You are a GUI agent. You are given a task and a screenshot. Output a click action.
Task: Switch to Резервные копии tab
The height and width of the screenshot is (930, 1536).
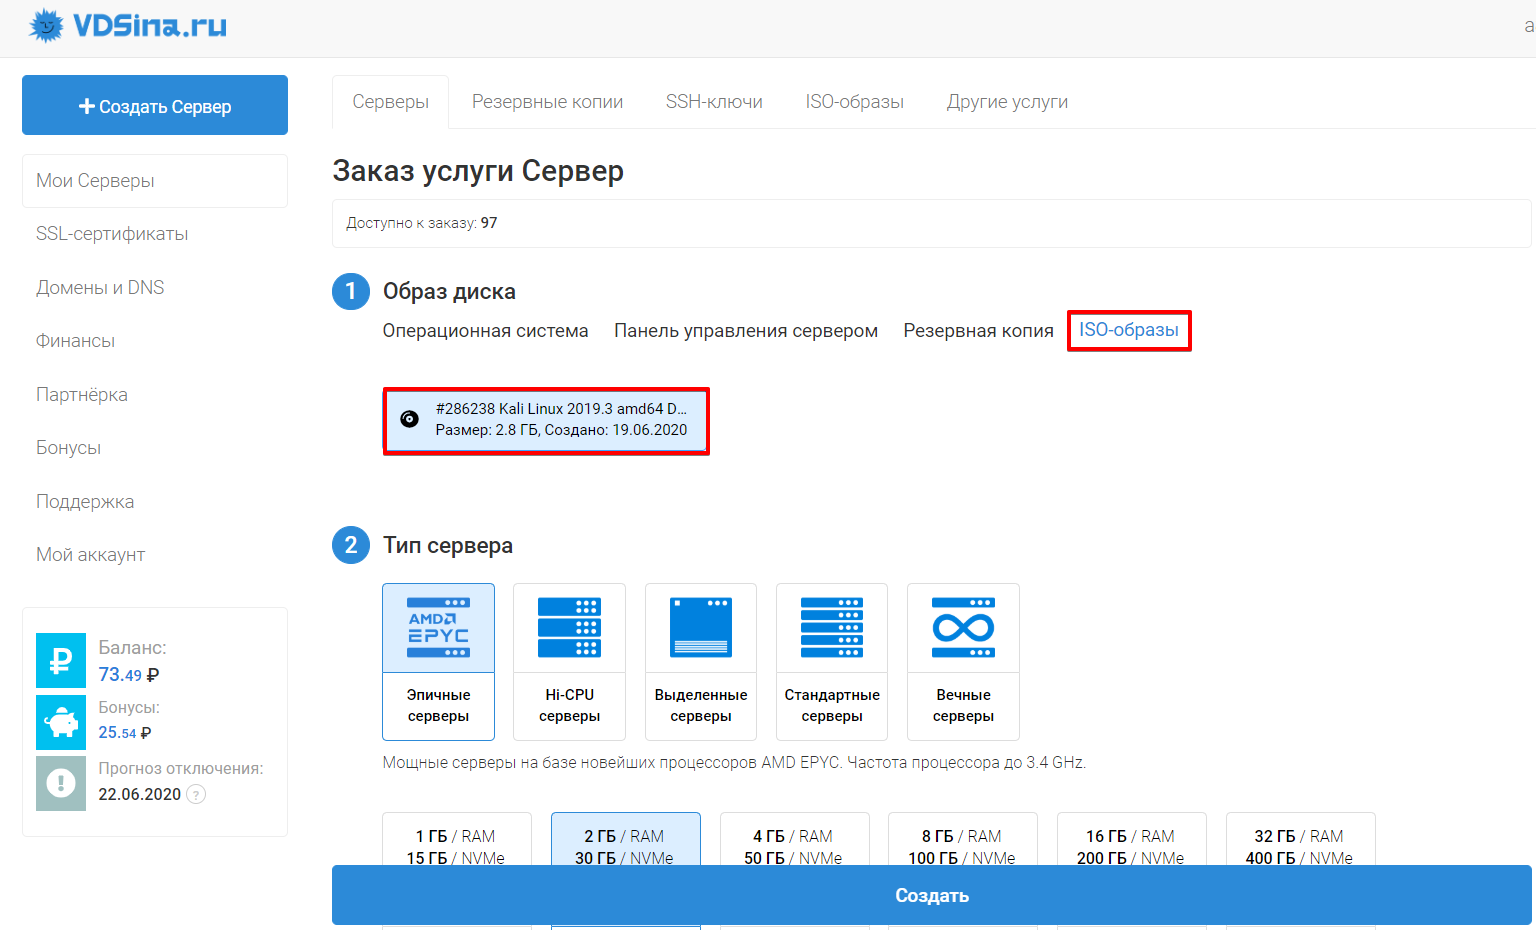pos(547,102)
